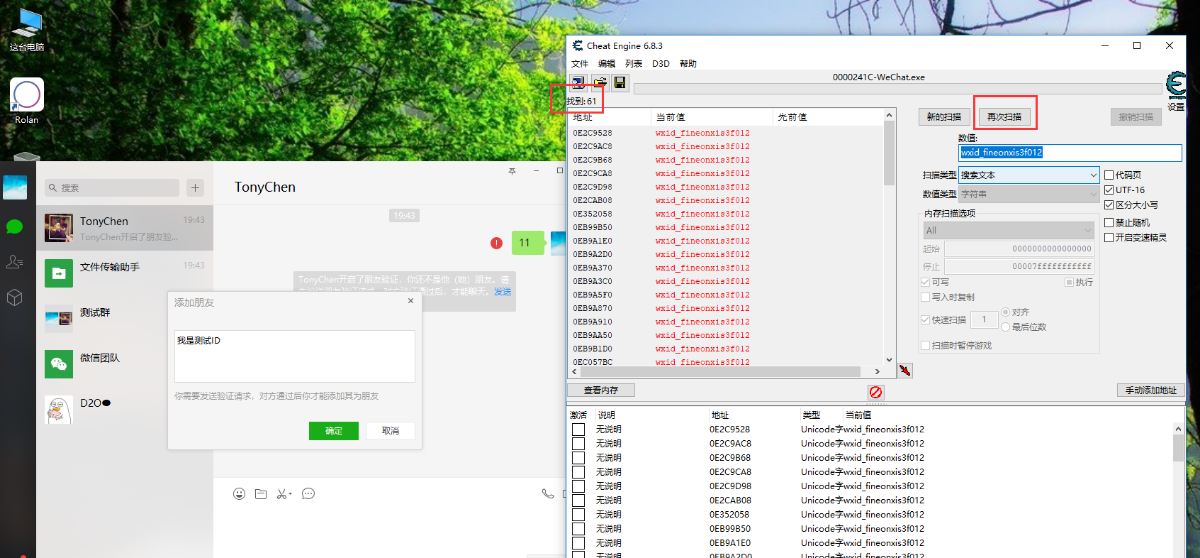
Task: Open the 帮助 menu in Cheat Engine
Action: tap(688, 63)
